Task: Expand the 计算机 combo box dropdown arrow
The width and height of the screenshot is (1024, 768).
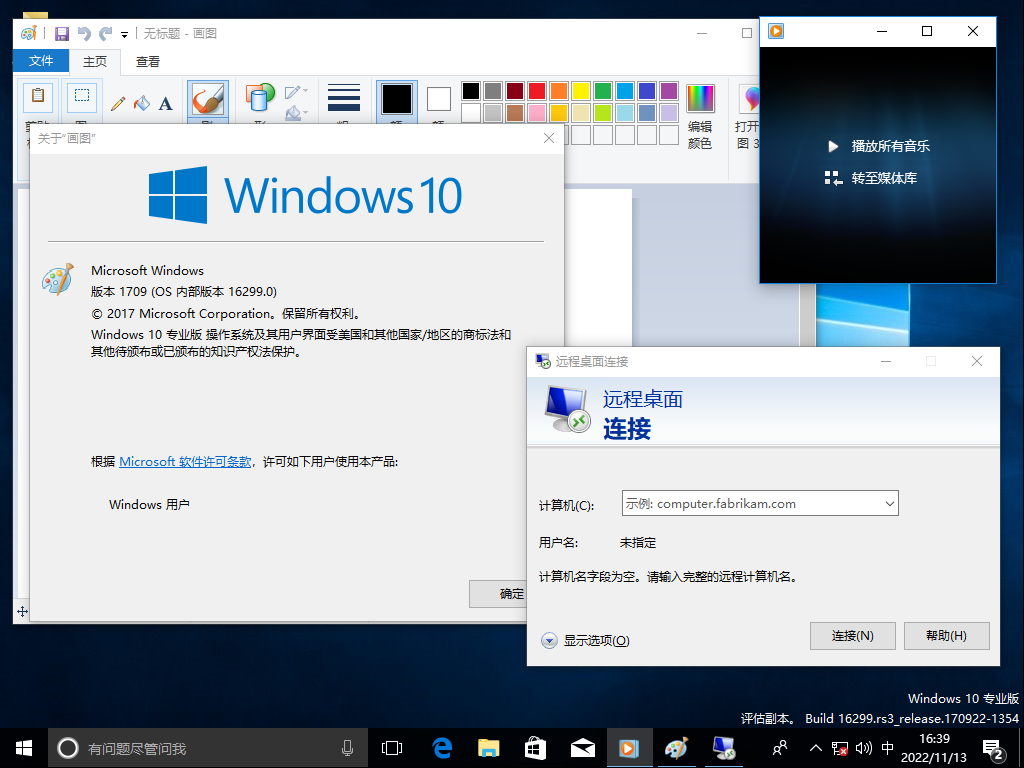Action: [889, 504]
